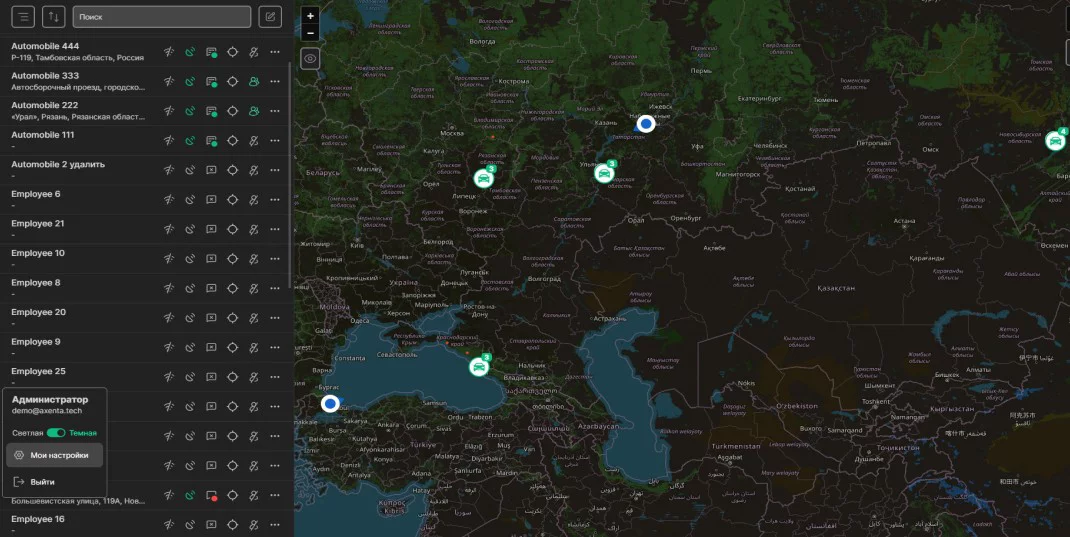Screen dimensions: 1070x537
Task: Click the blue location marker near Бургас
Action: [330, 404]
